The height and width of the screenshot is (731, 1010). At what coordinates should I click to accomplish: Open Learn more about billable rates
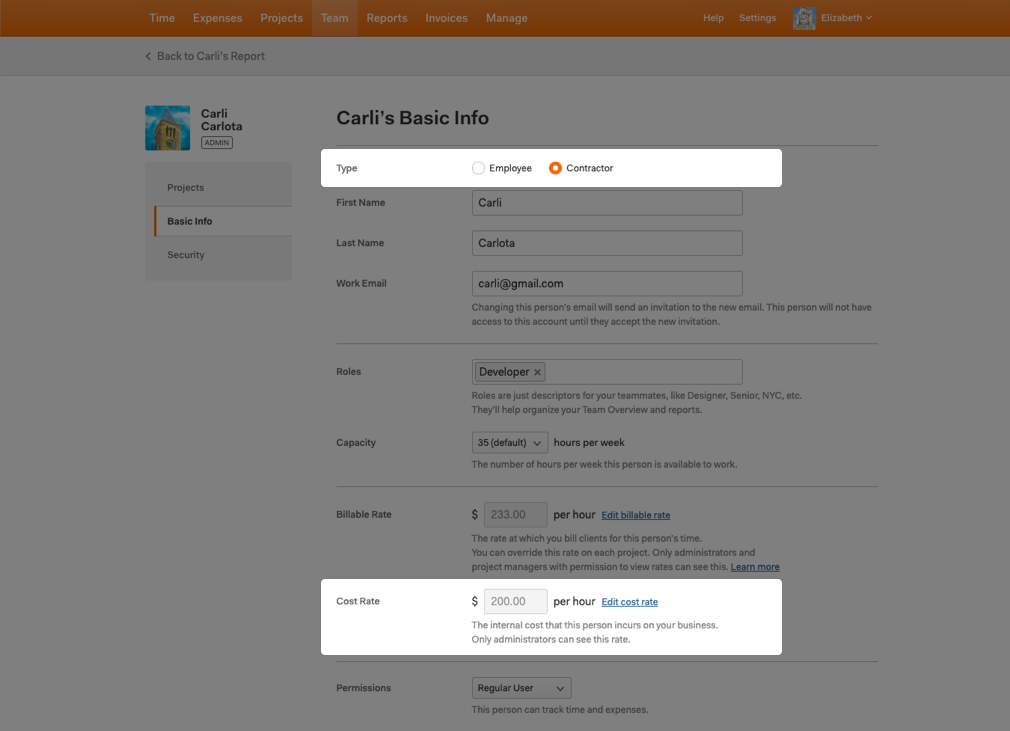755,567
